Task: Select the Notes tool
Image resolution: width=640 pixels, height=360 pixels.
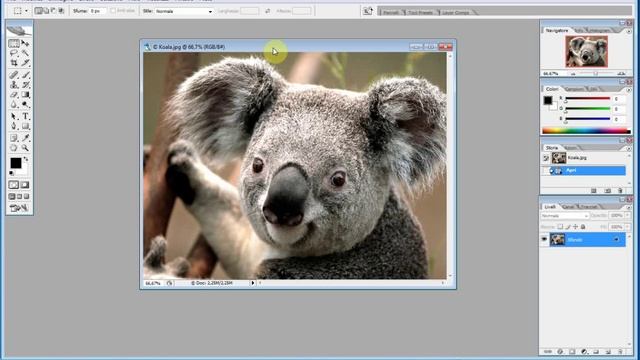Action: 14,138
